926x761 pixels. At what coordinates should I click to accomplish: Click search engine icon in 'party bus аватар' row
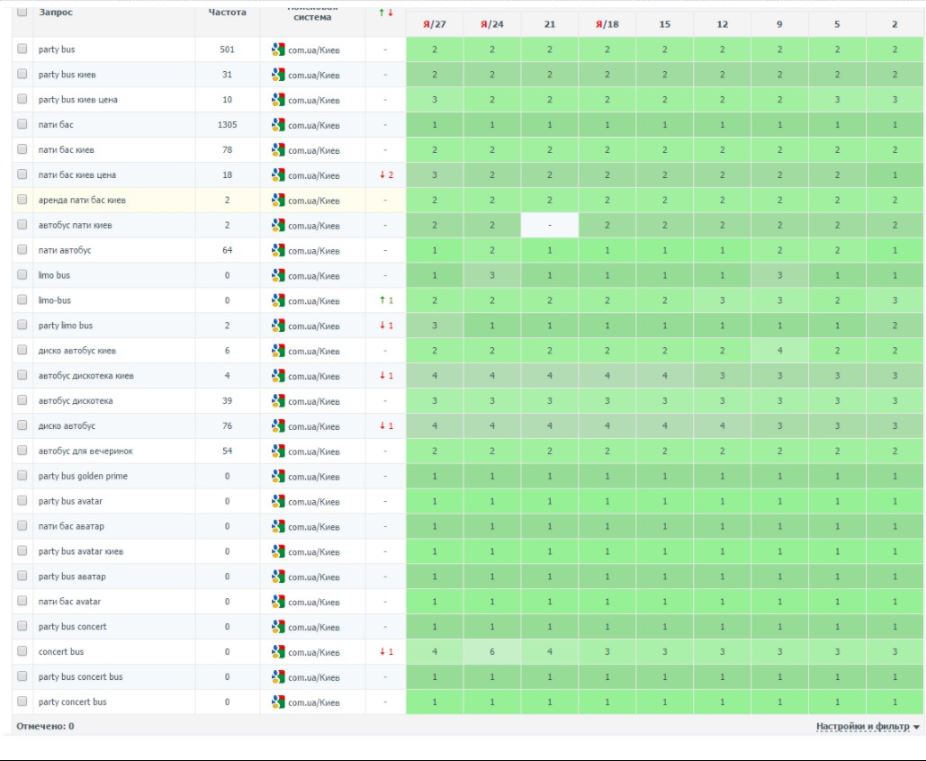tap(278, 576)
